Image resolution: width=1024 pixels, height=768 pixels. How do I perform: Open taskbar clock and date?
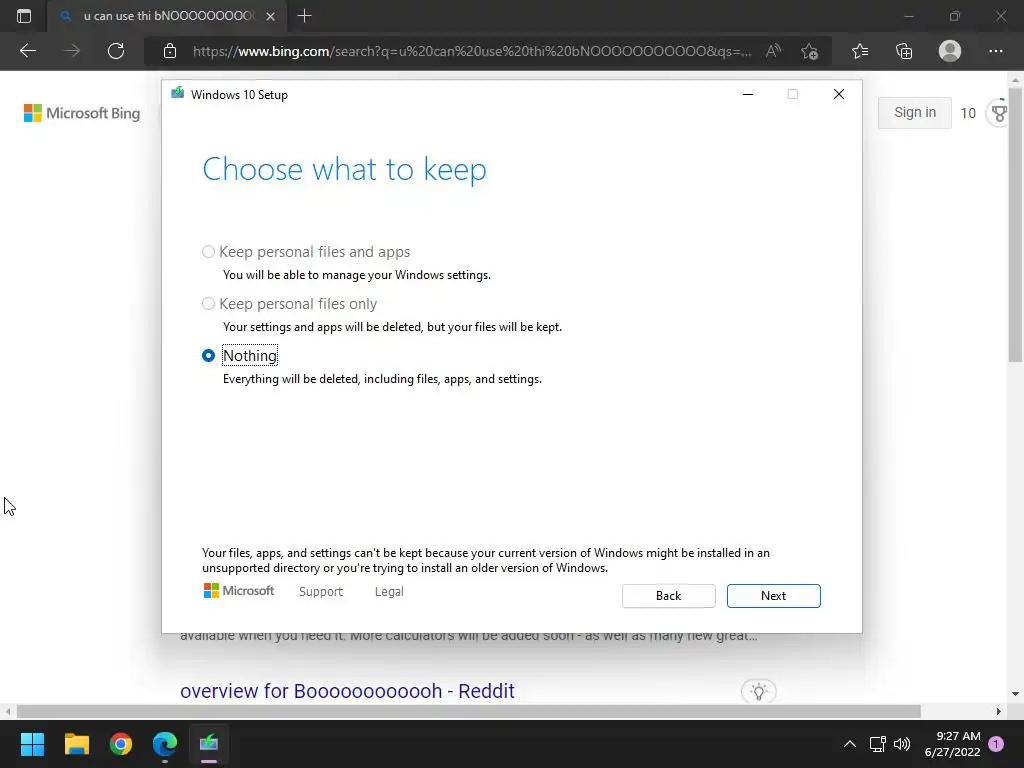click(952, 744)
